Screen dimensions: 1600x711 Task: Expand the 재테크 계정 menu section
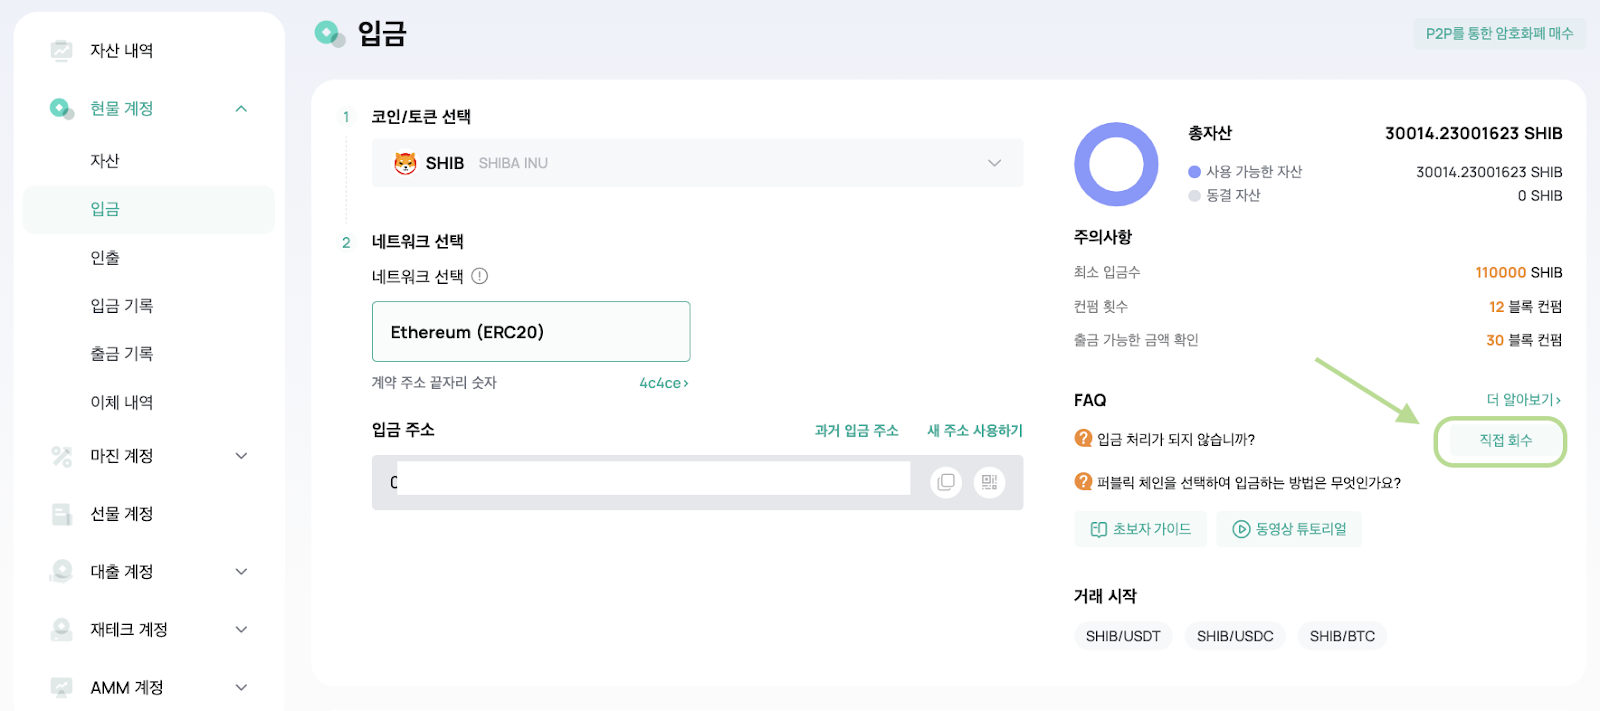point(241,630)
